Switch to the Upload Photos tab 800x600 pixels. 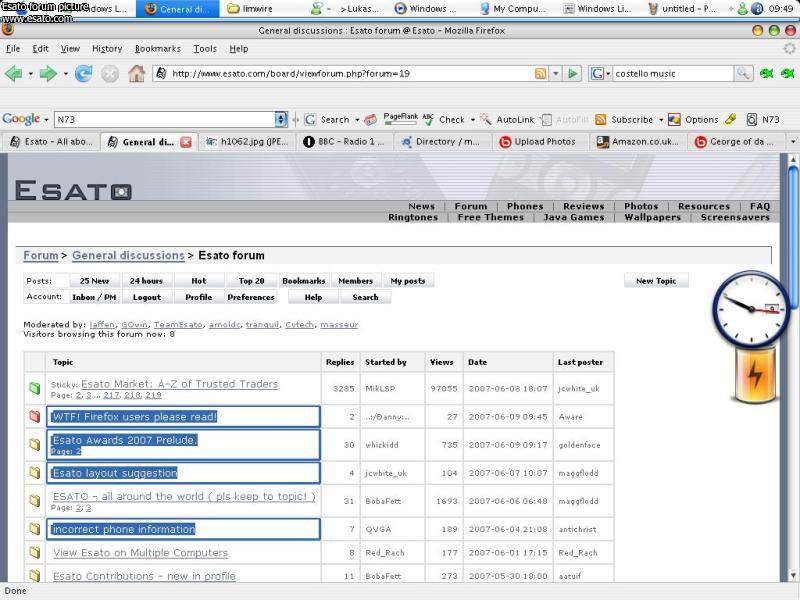pyautogui.click(x=537, y=142)
